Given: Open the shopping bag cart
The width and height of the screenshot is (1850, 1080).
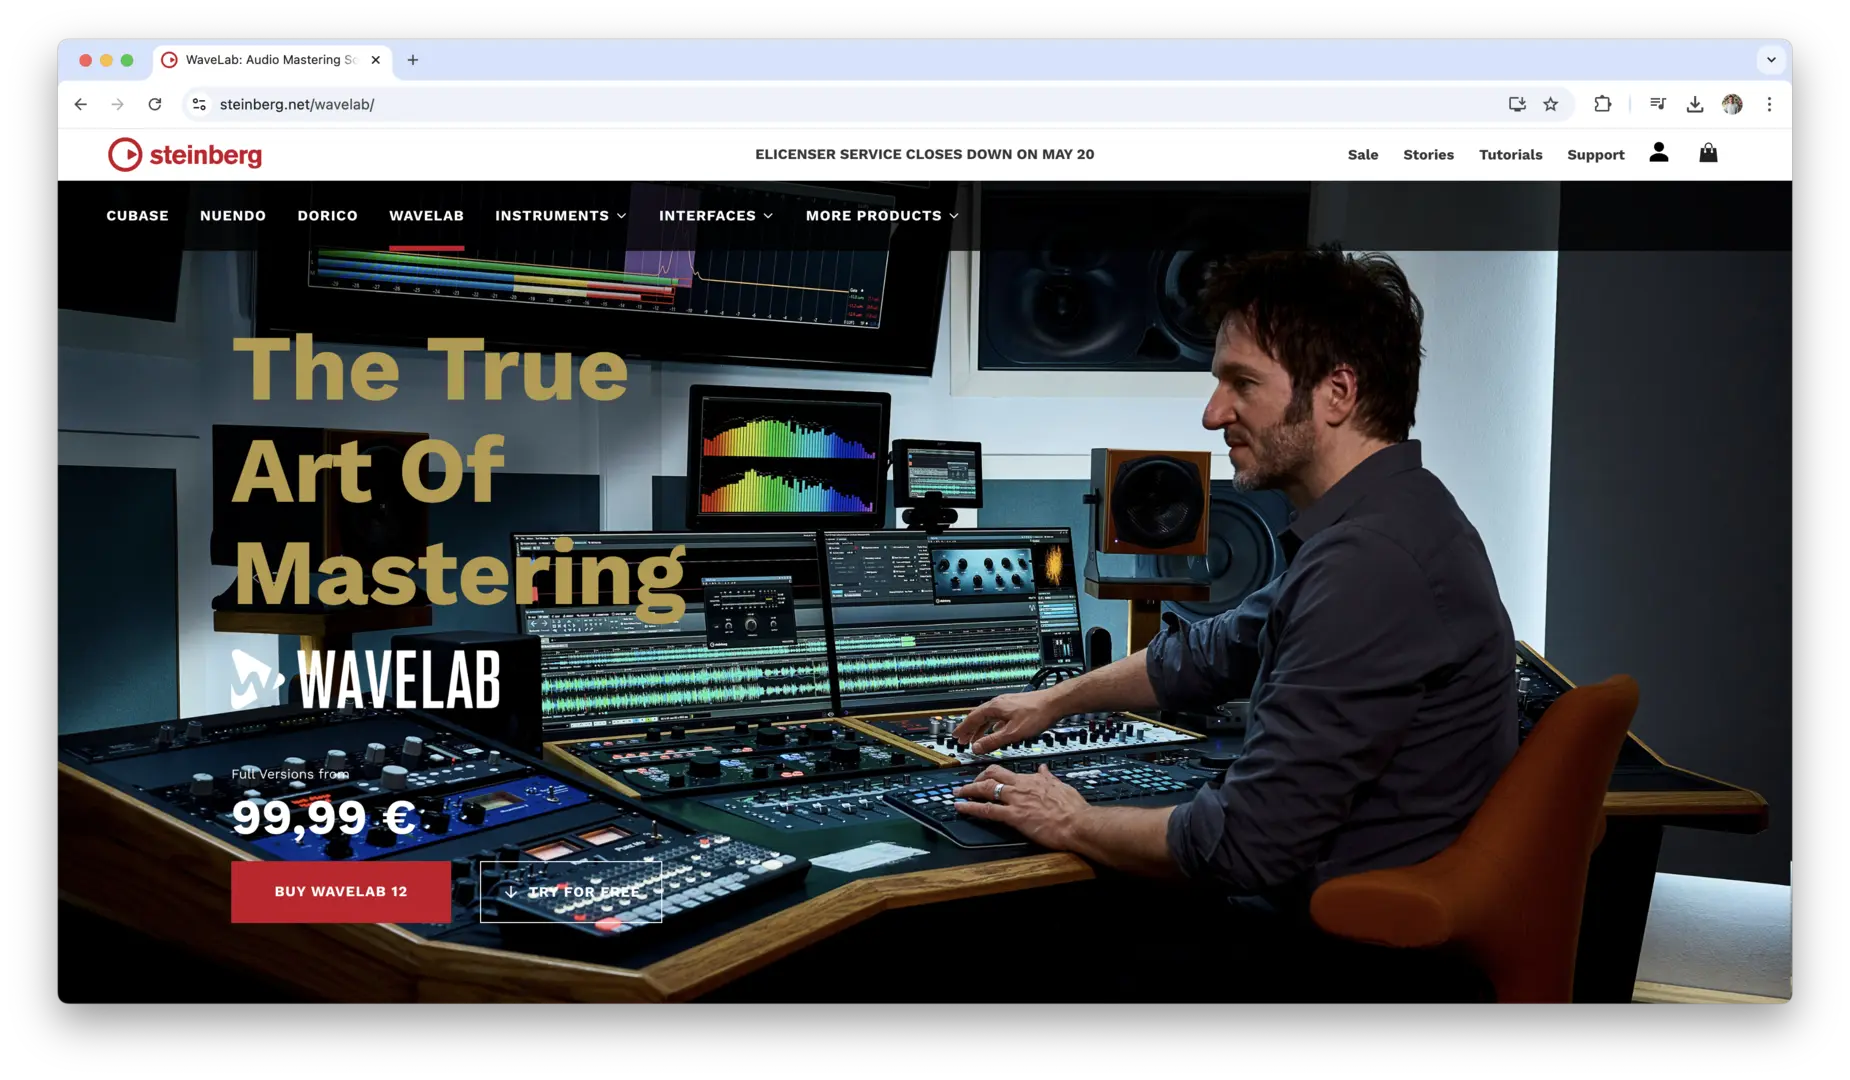Looking at the screenshot, I should [1708, 152].
